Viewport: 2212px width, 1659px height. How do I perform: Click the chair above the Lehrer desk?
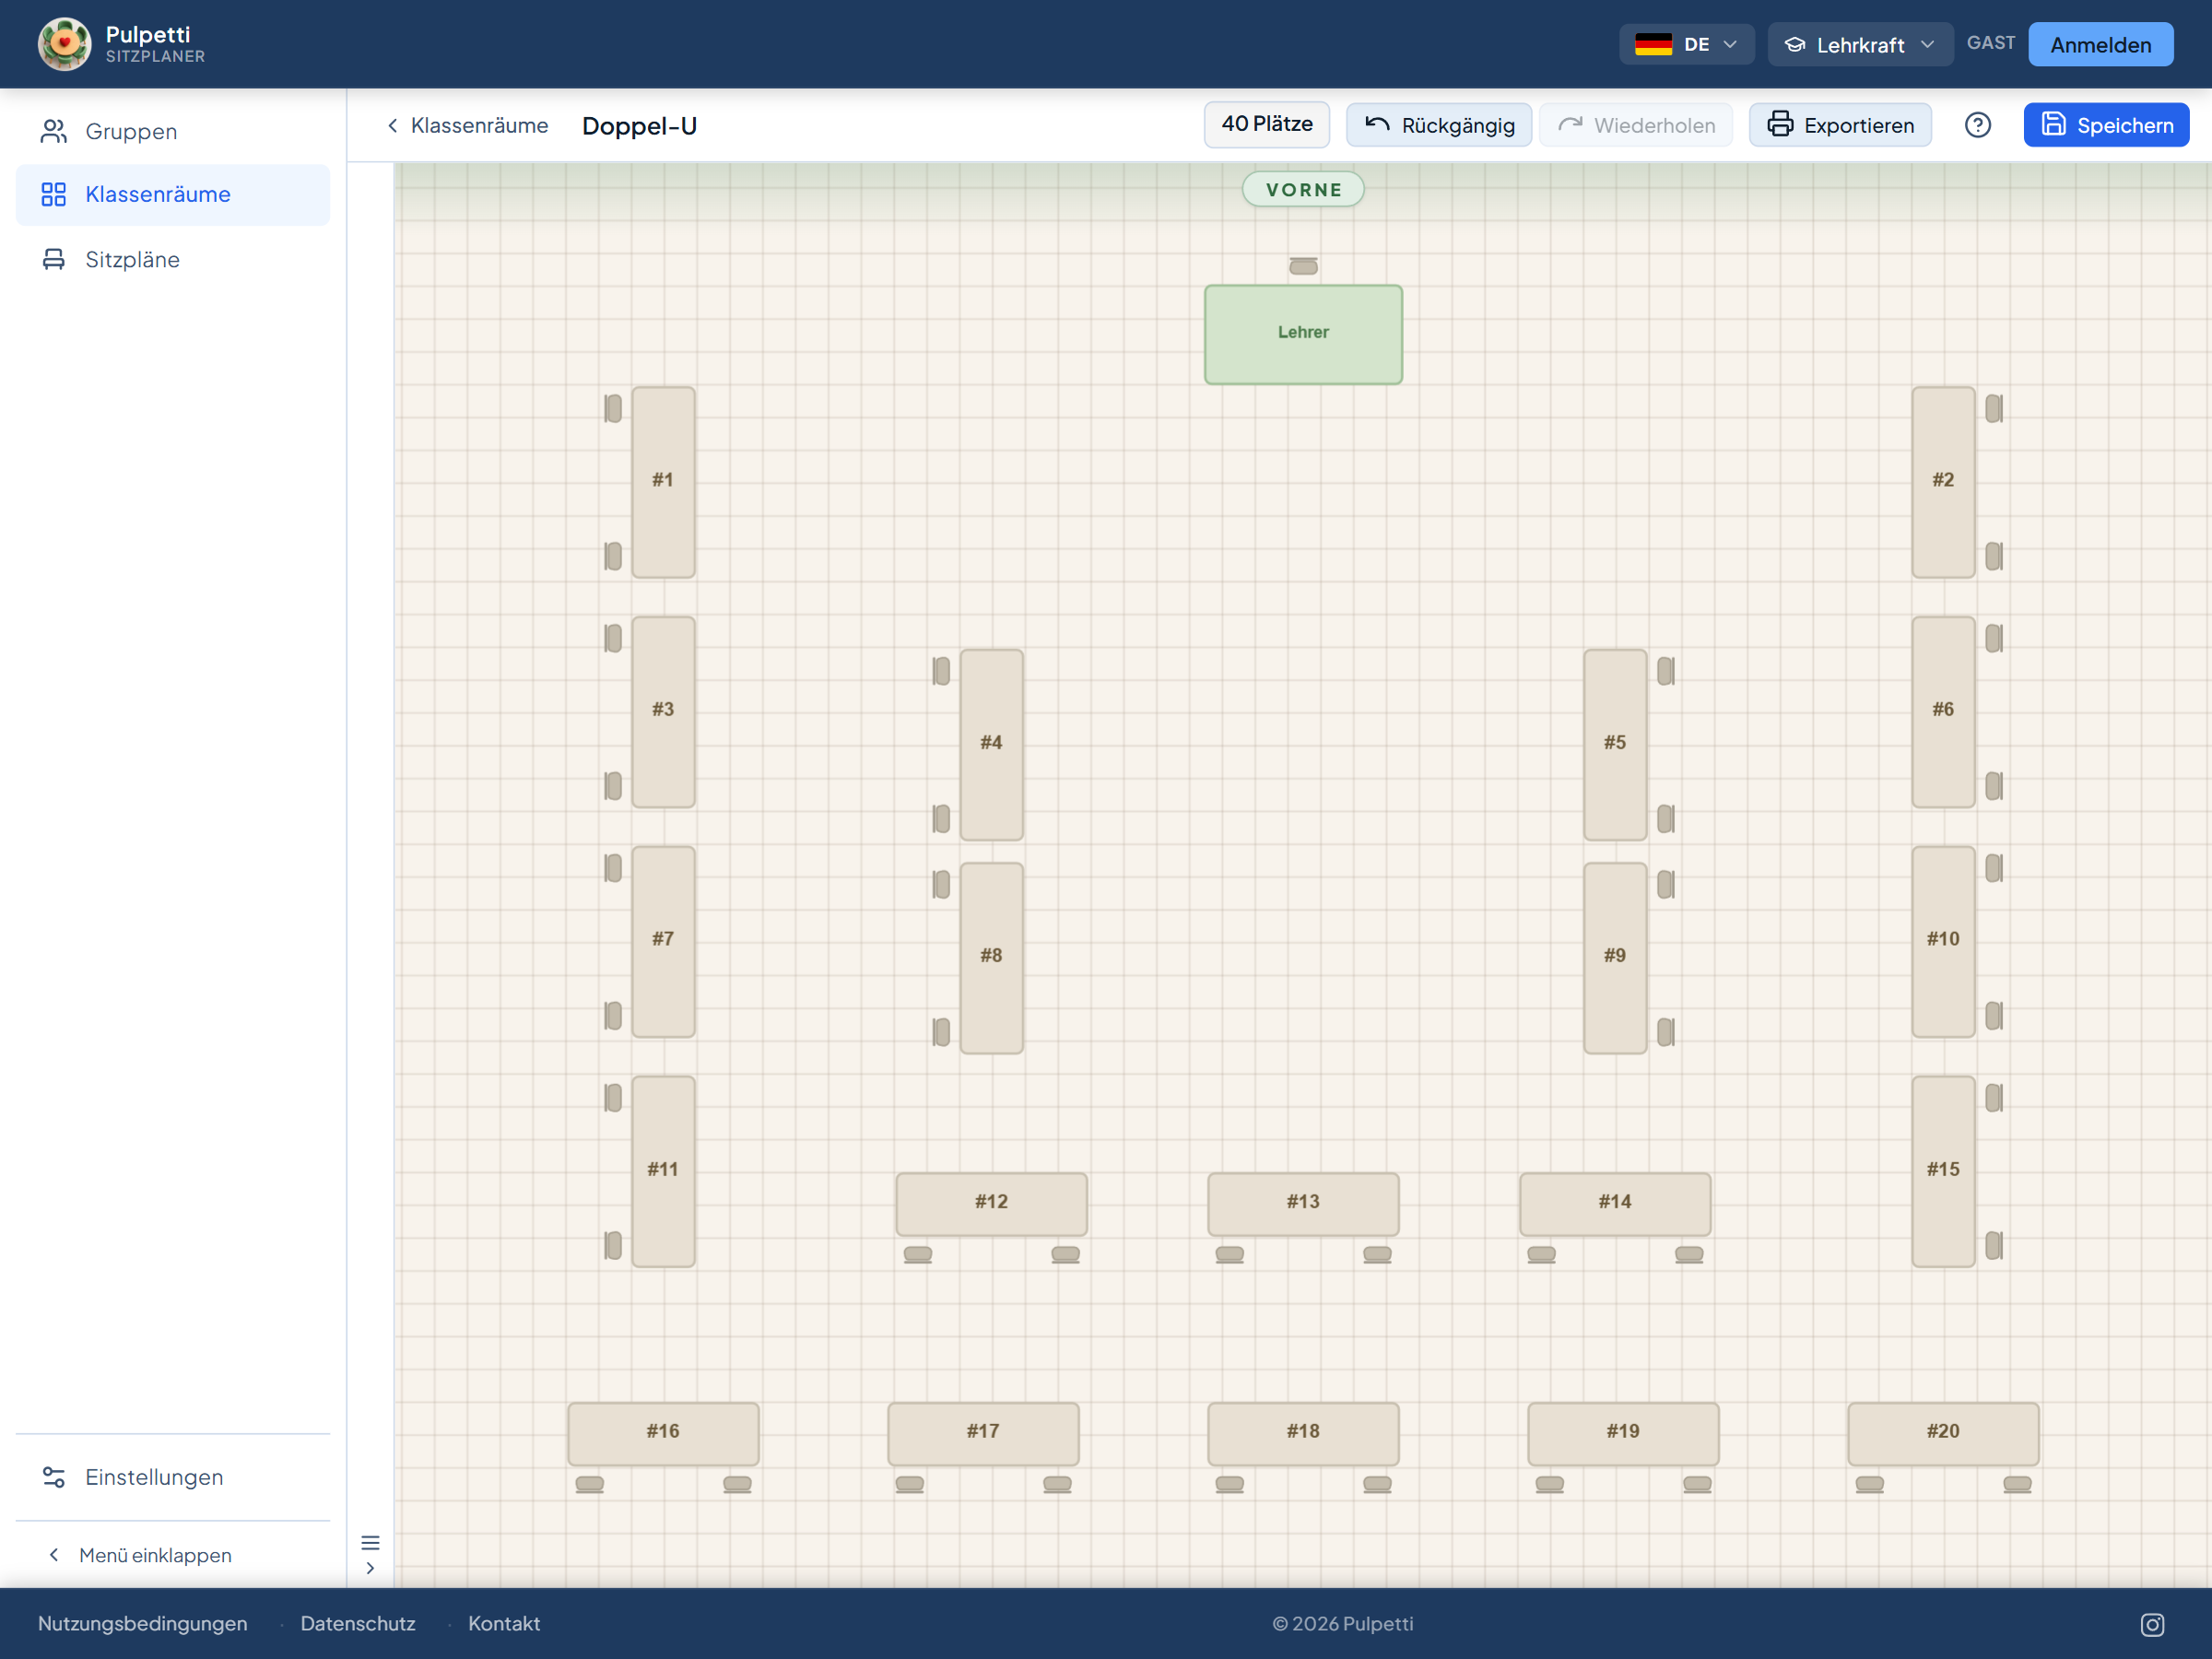(x=1303, y=266)
